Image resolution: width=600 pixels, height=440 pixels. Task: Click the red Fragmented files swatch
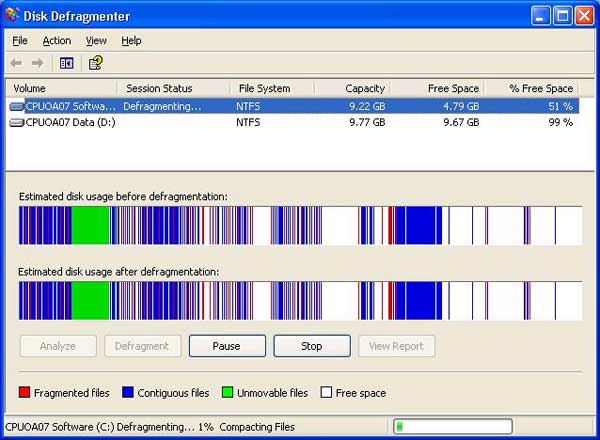tap(24, 392)
